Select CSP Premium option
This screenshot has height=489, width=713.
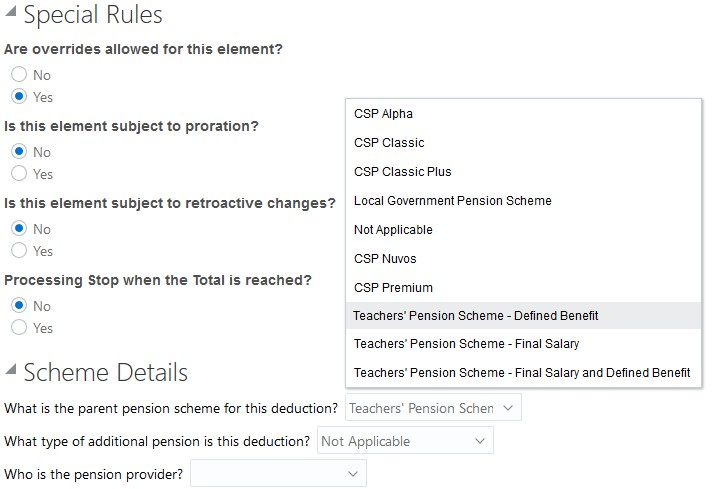coord(393,288)
